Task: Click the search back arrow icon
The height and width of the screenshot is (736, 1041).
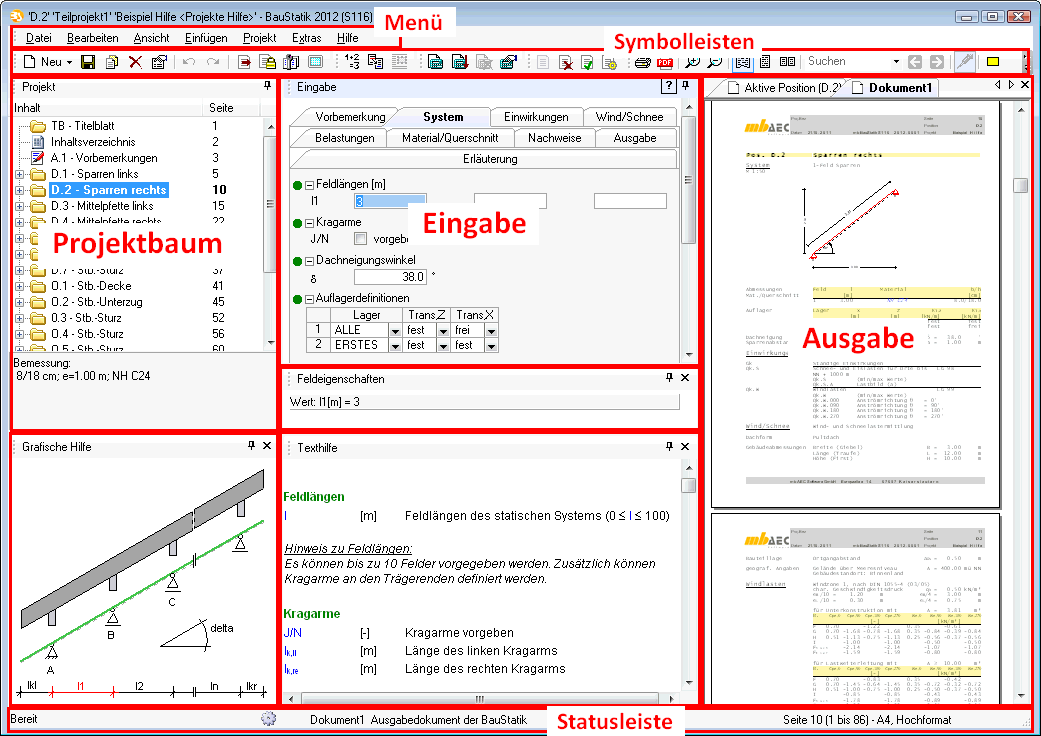Action: (915, 62)
